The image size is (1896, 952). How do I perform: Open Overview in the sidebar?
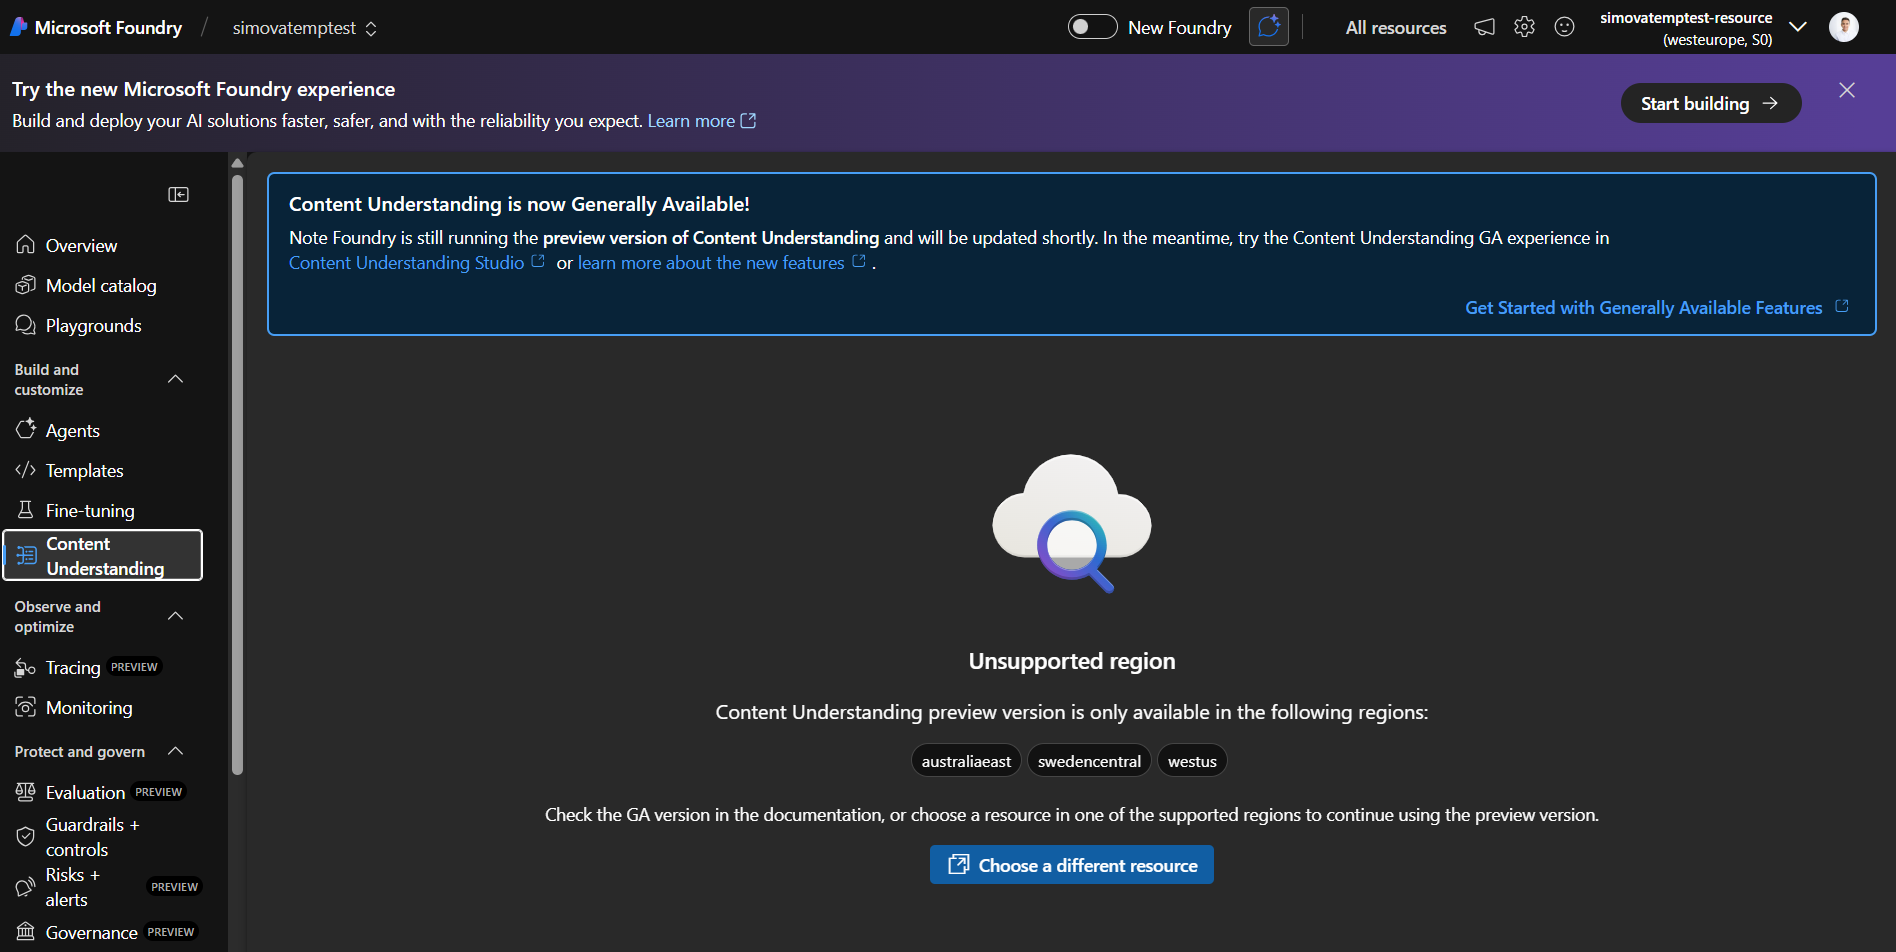tap(81, 245)
